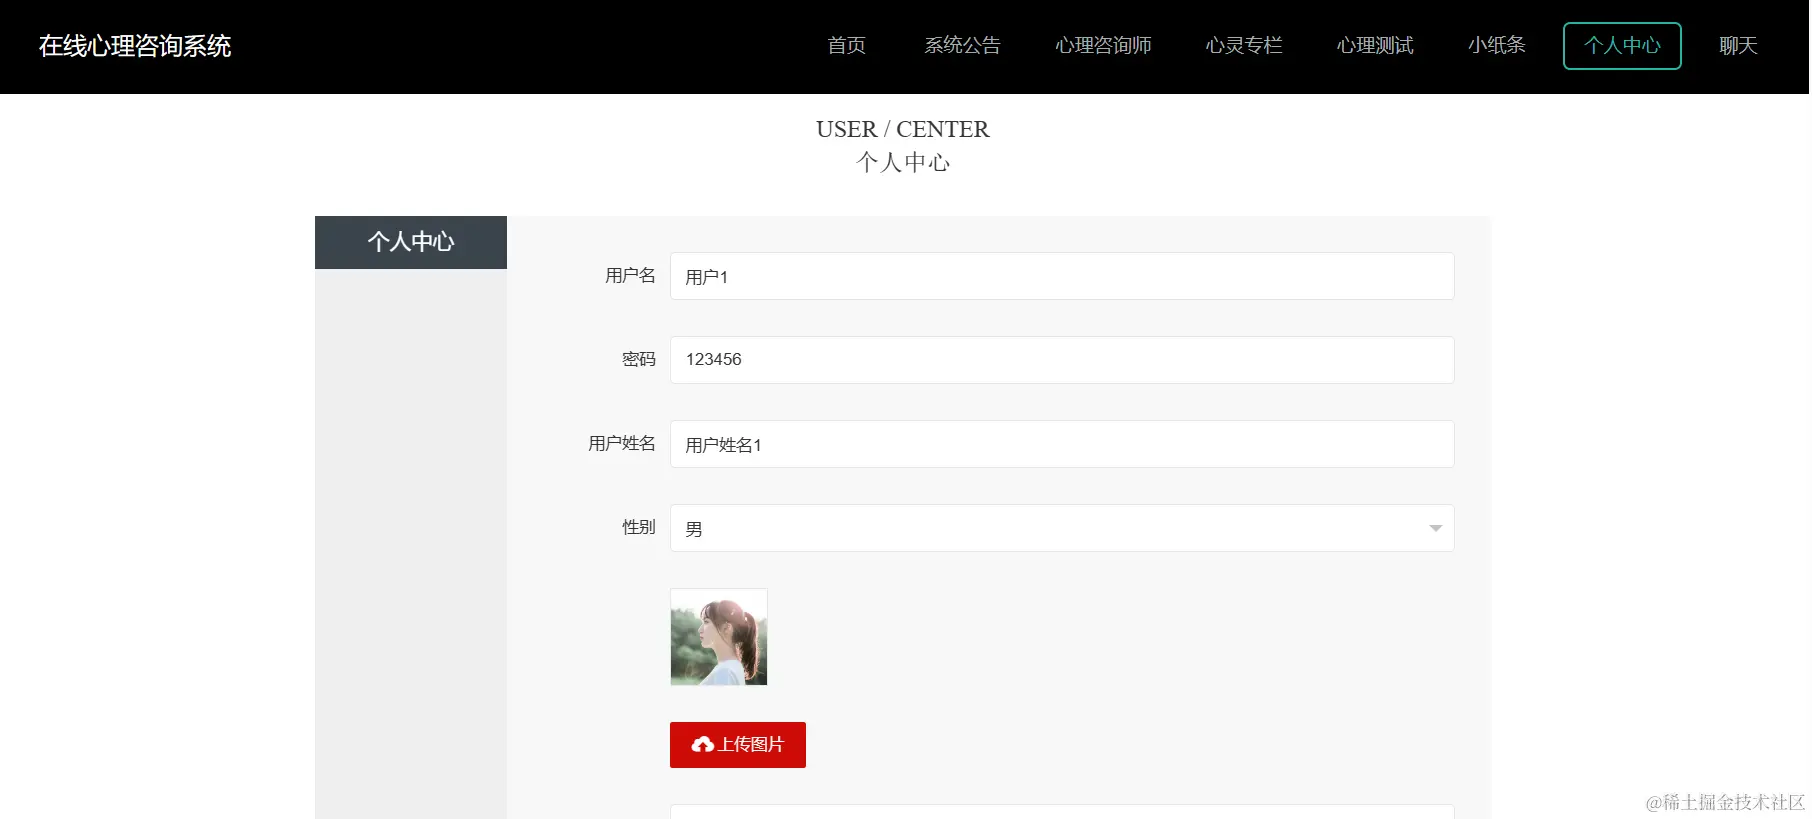The height and width of the screenshot is (819, 1812).
Task: Click the uploaded avatar photo thumbnail
Action: [719, 637]
